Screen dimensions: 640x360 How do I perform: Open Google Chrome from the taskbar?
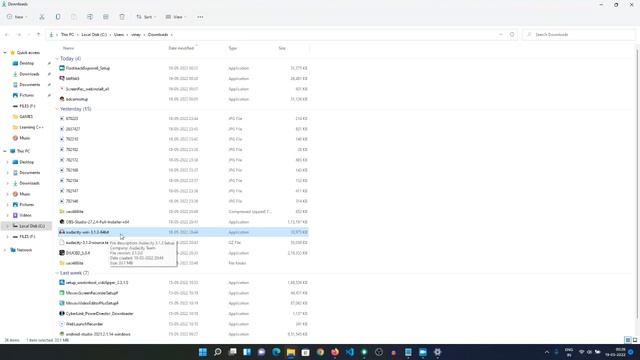click(320, 352)
